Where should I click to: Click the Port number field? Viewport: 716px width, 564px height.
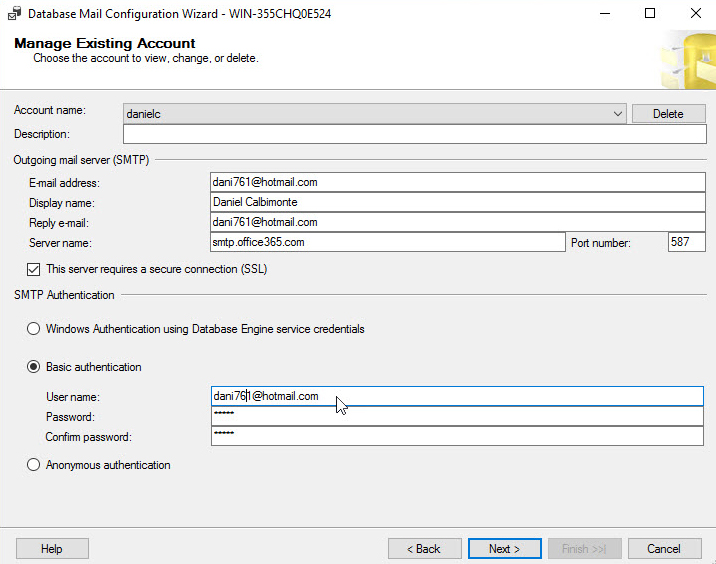coord(687,242)
